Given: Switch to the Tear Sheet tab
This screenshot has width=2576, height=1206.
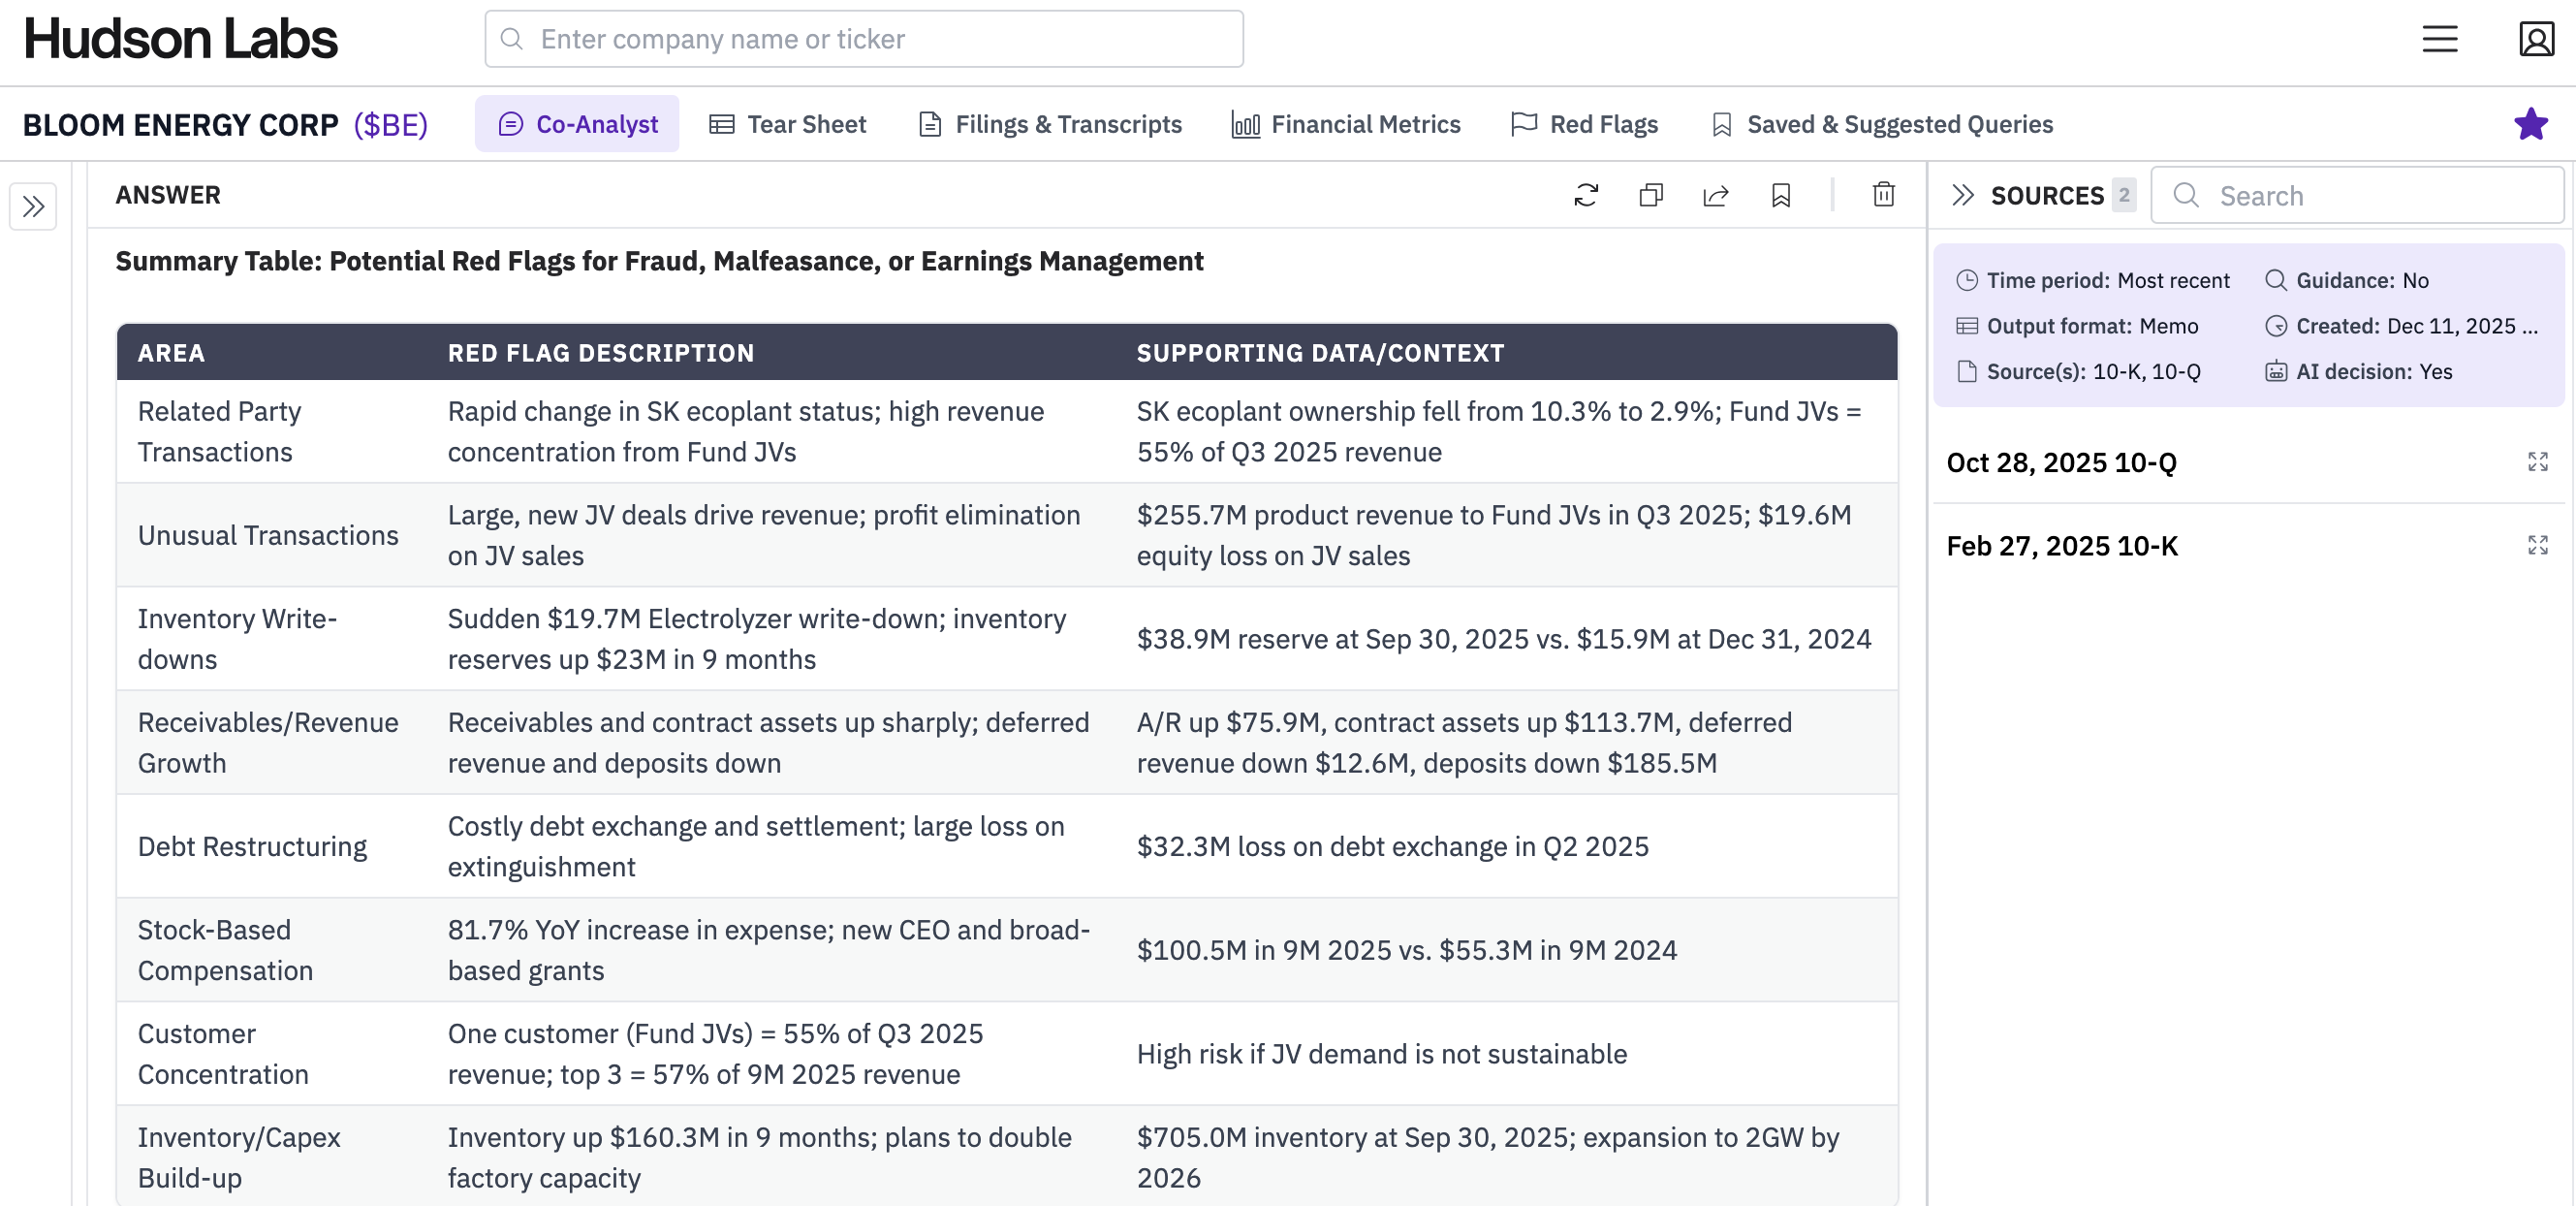Looking at the screenshot, I should click(x=788, y=124).
